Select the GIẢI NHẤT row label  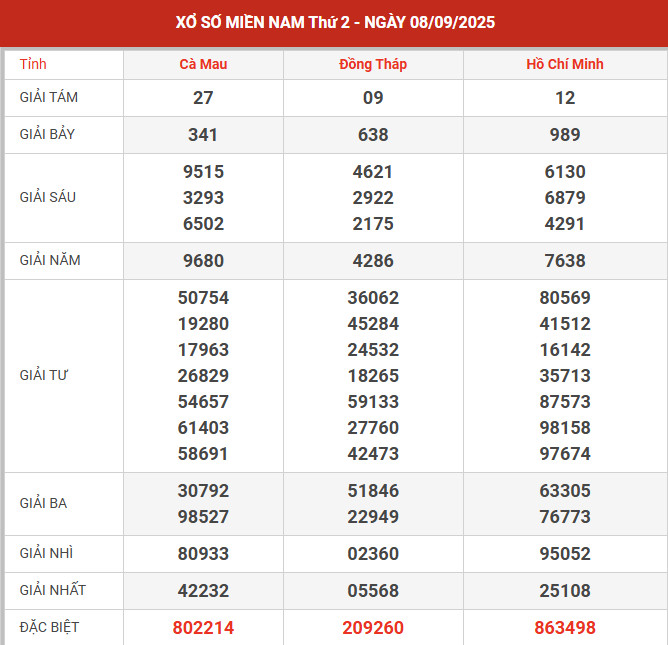(52, 590)
